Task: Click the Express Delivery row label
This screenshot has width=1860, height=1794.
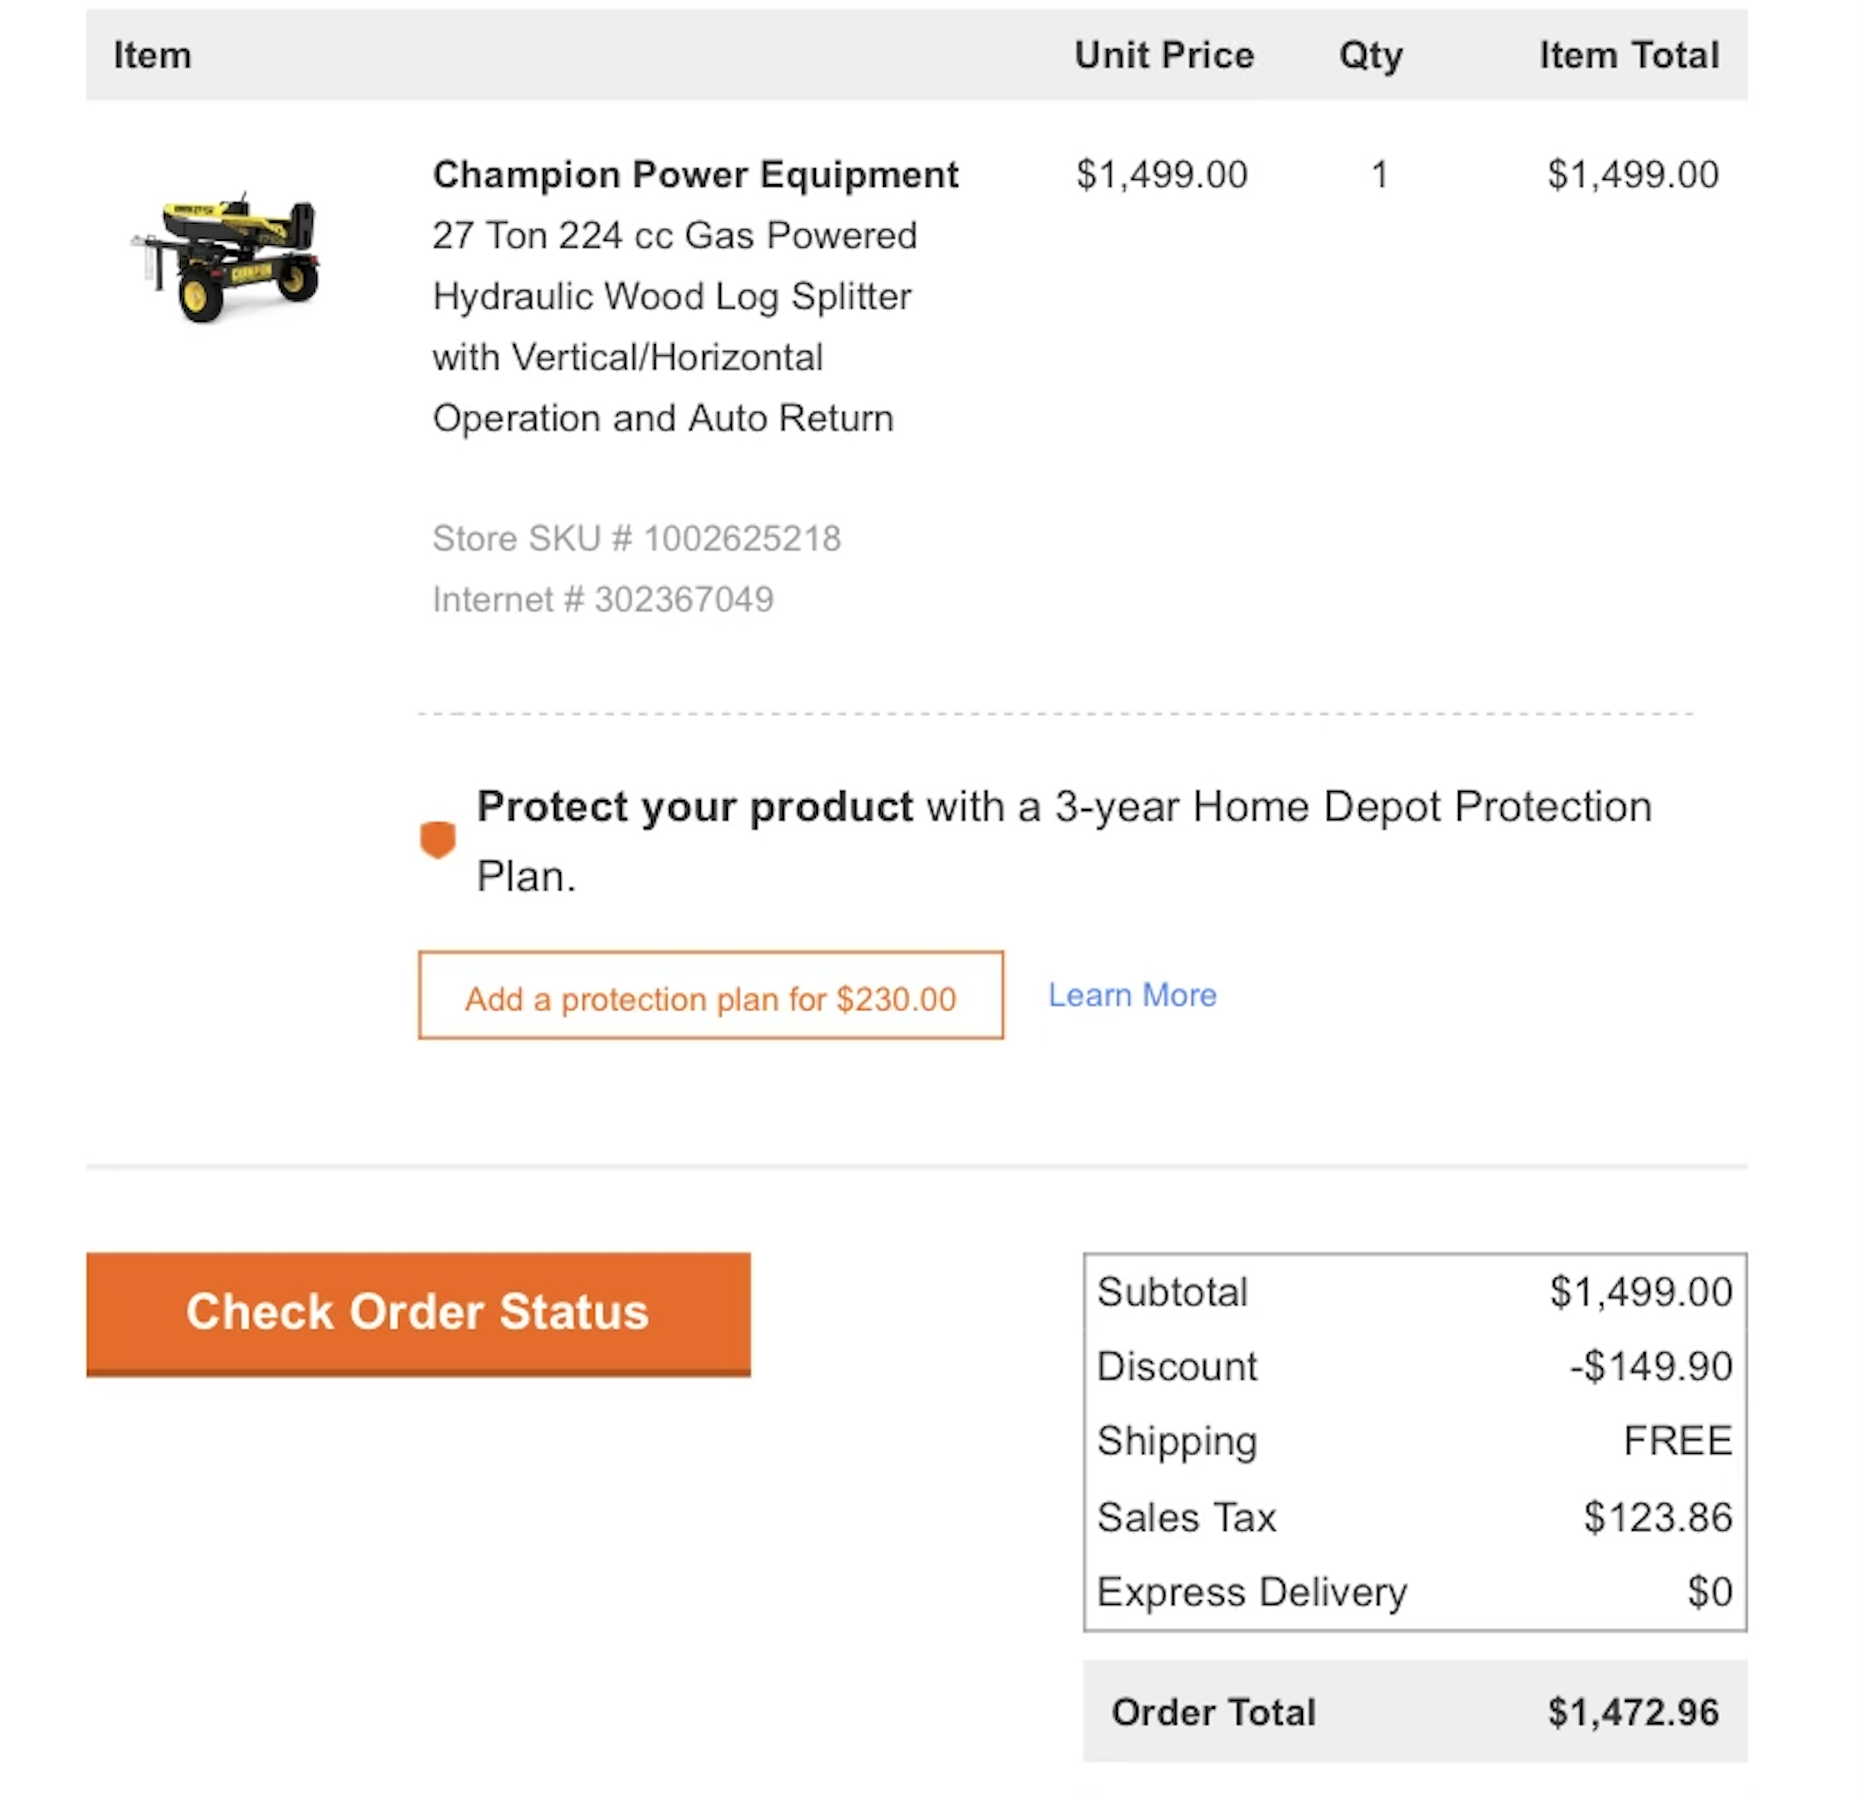Action: tap(1251, 1592)
